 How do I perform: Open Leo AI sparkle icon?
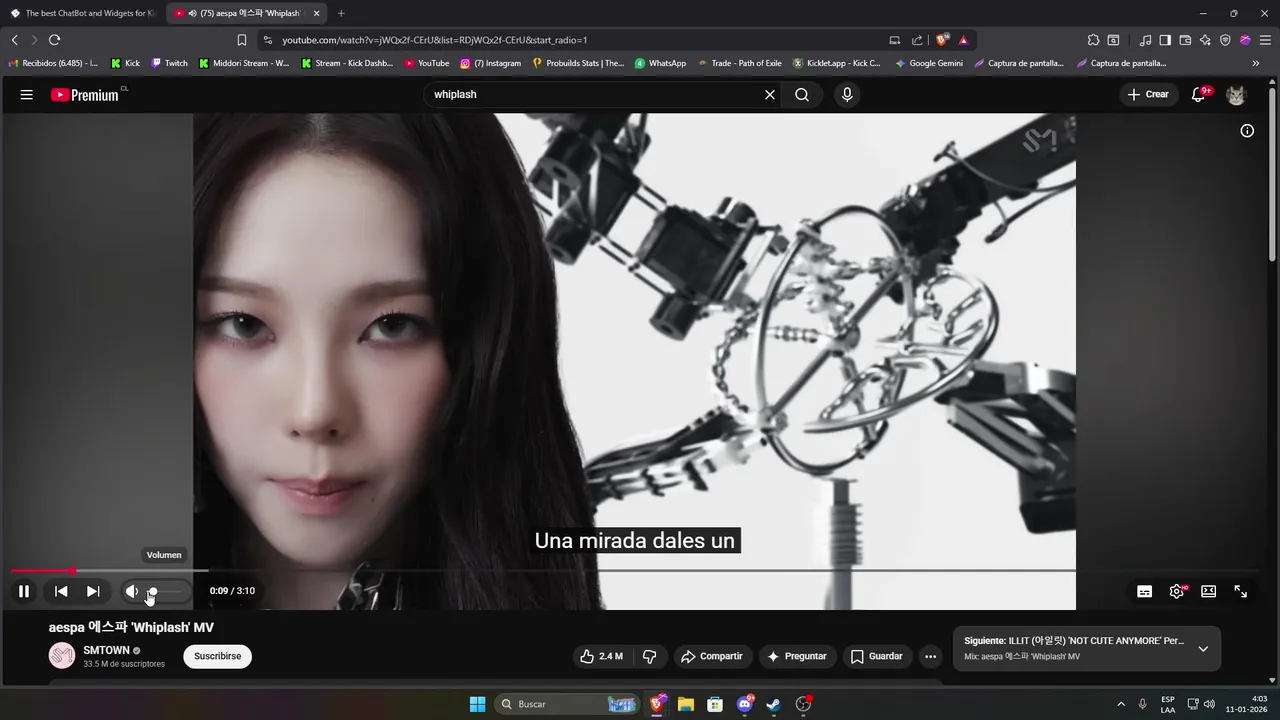(1205, 40)
